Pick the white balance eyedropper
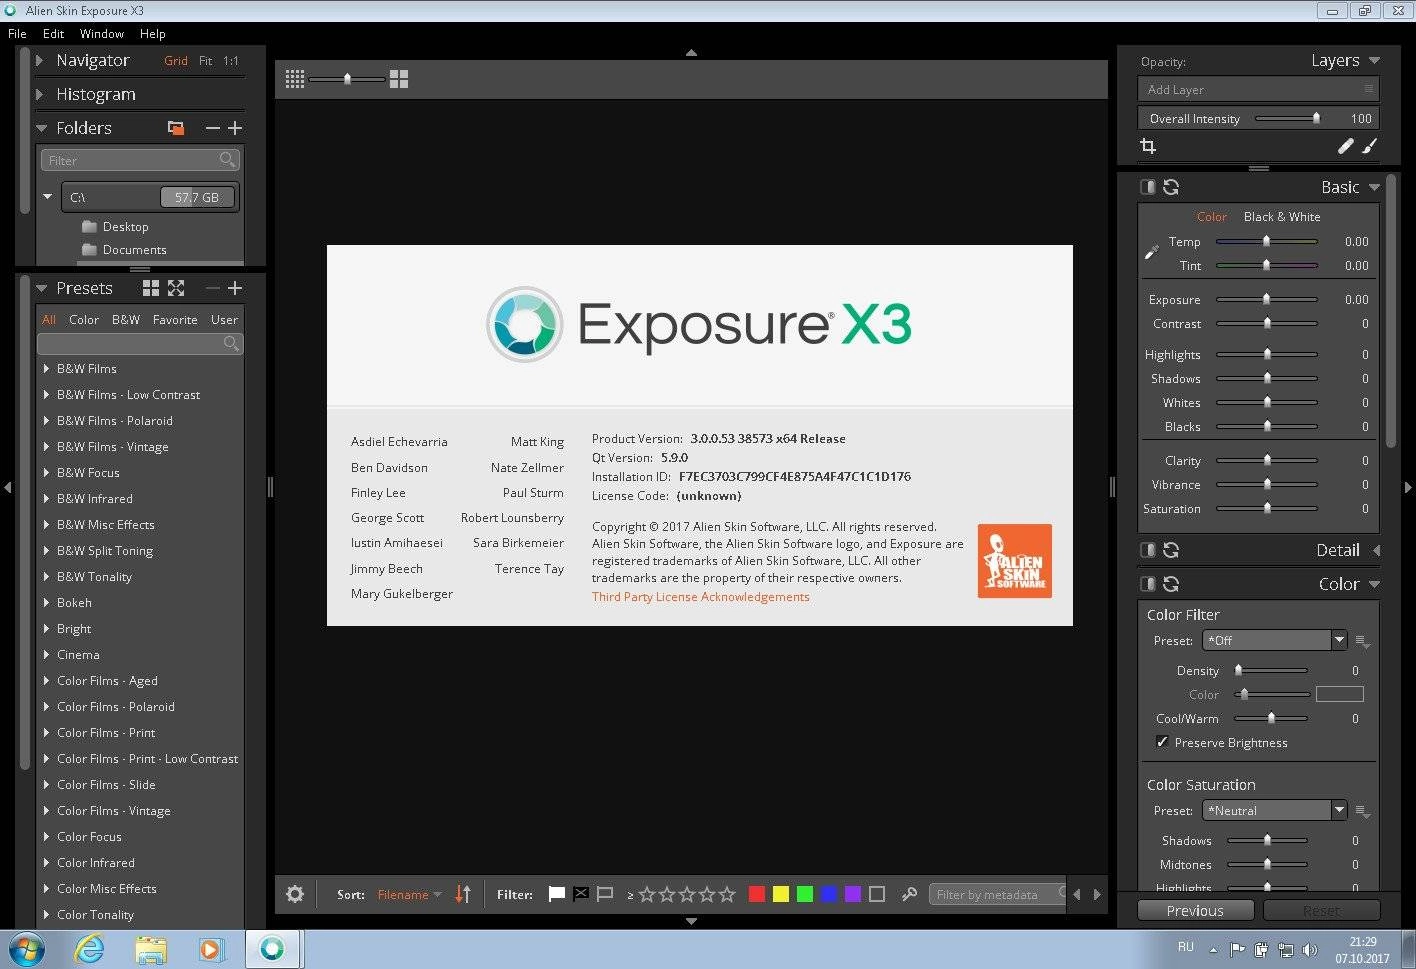This screenshot has width=1416, height=969. tap(1151, 253)
